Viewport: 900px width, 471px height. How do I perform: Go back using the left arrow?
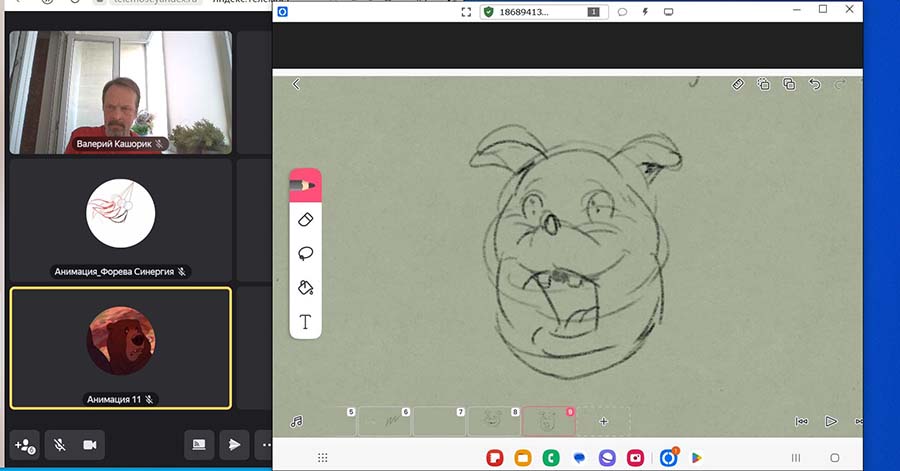click(x=296, y=84)
